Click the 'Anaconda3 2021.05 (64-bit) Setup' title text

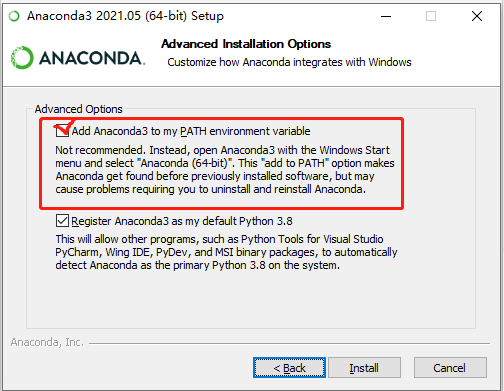tap(125, 16)
